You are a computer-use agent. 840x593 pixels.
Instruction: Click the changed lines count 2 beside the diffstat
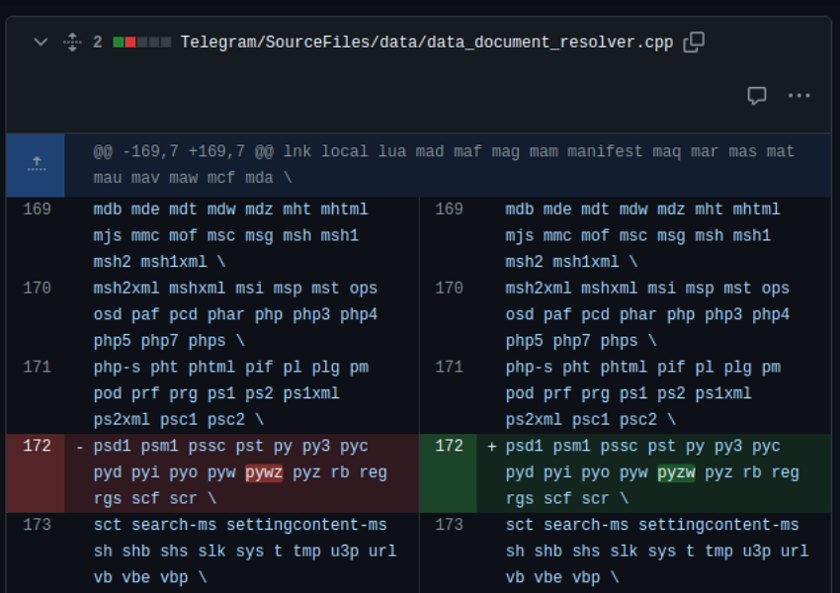tap(98, 42)
